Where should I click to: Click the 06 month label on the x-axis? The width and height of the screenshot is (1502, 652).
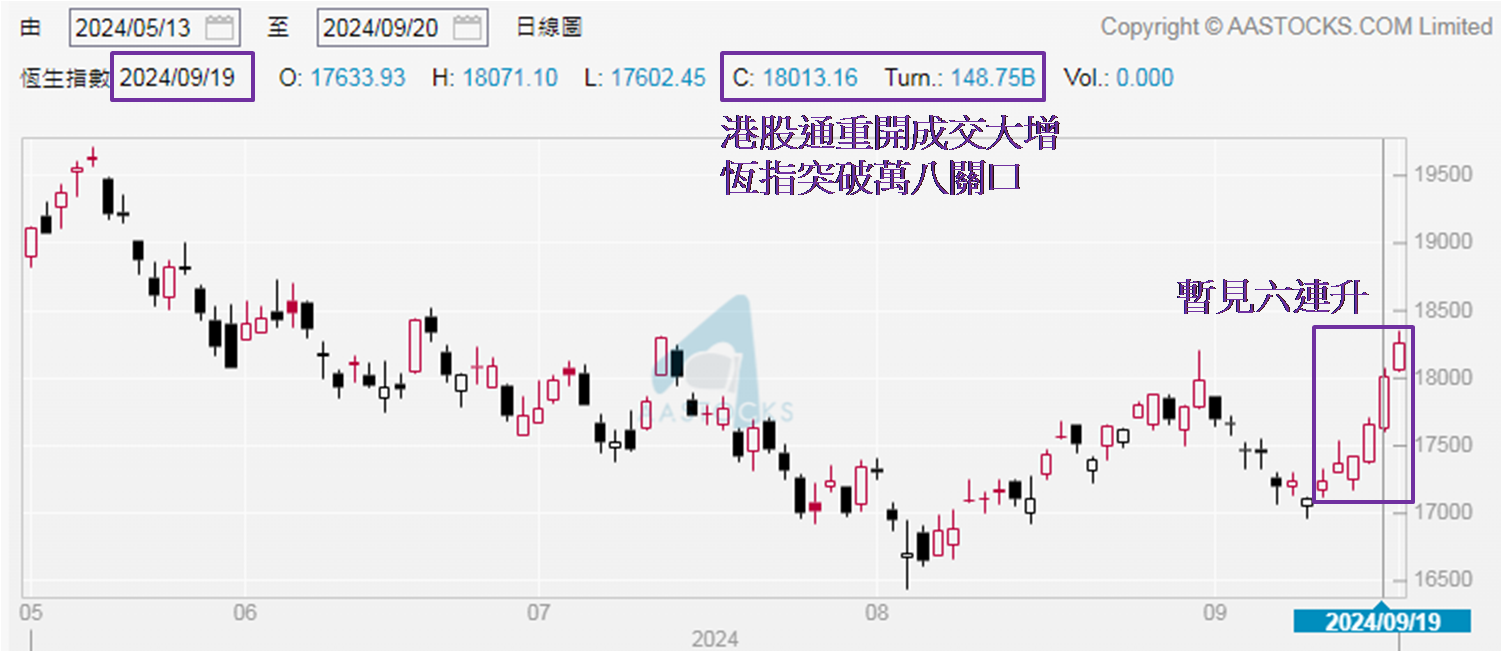click(x=244, y=611)
